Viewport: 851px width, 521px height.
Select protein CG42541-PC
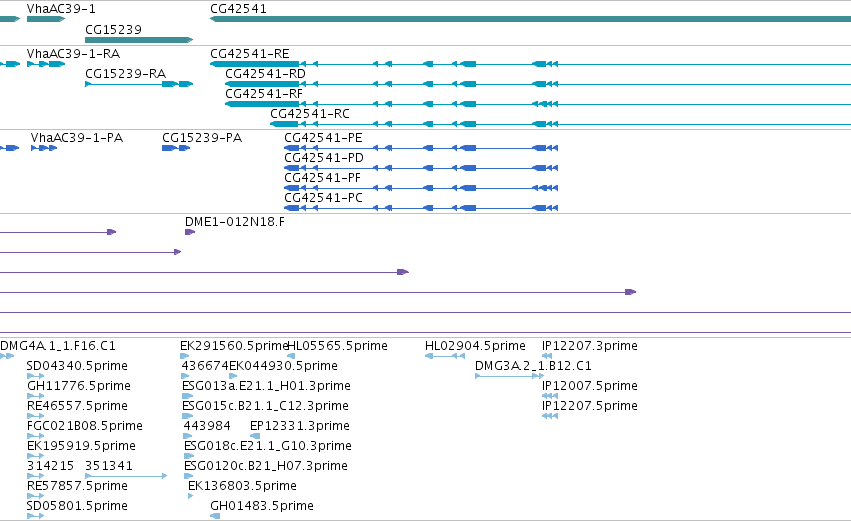[x=323, y=198]
